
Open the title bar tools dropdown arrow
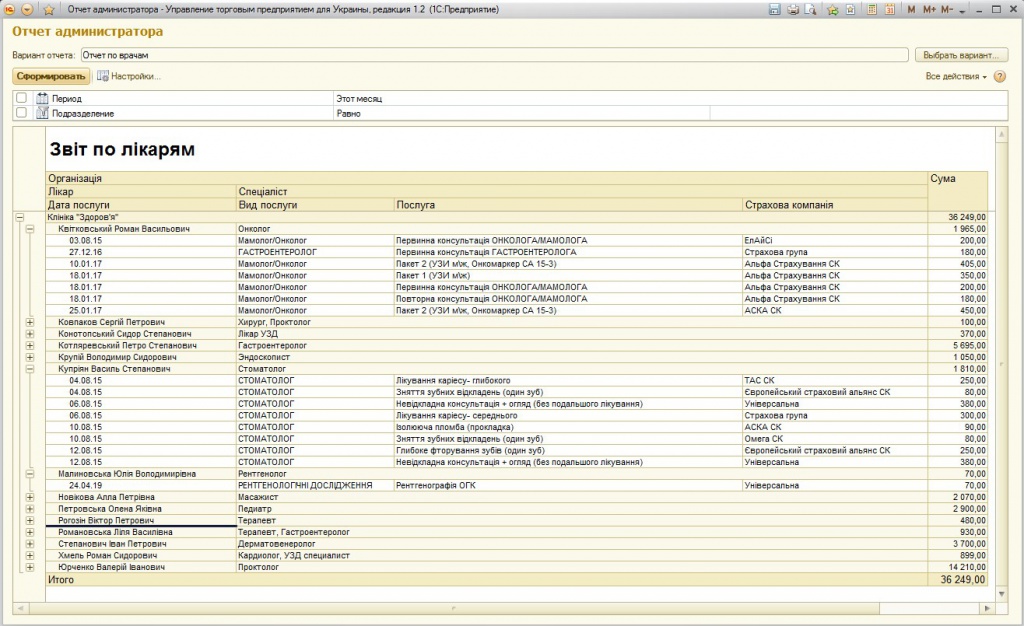coord(963,11)
